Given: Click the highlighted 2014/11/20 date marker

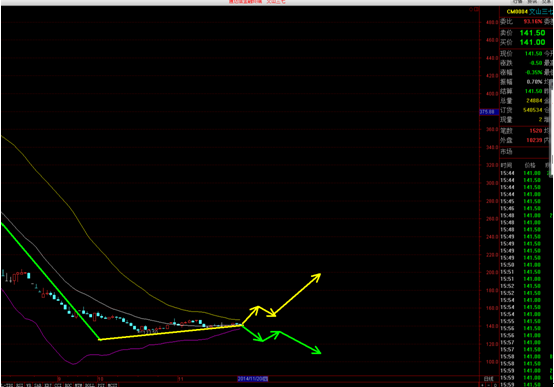Looking at the screenshot, I should click(x=253, y=379).
